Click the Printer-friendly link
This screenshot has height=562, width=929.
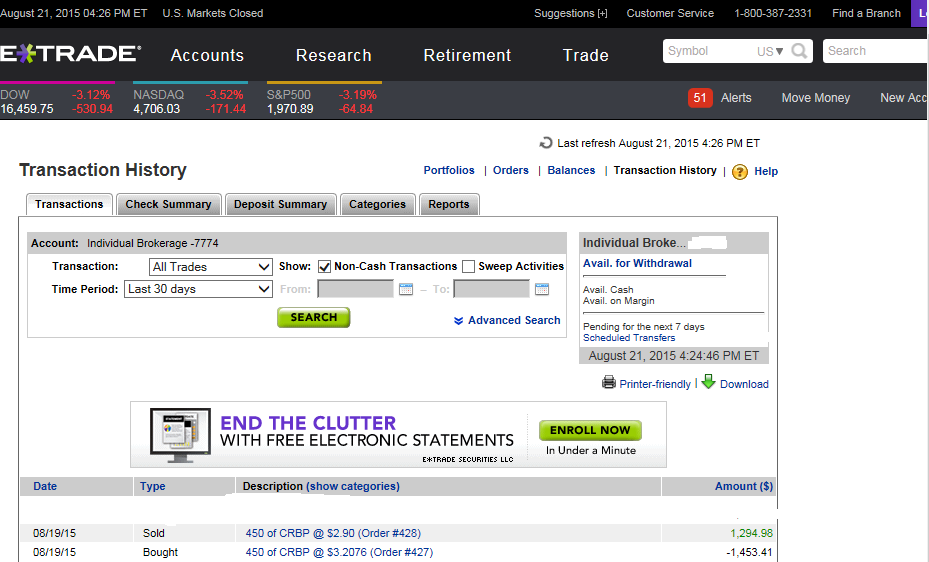point(655,384)
